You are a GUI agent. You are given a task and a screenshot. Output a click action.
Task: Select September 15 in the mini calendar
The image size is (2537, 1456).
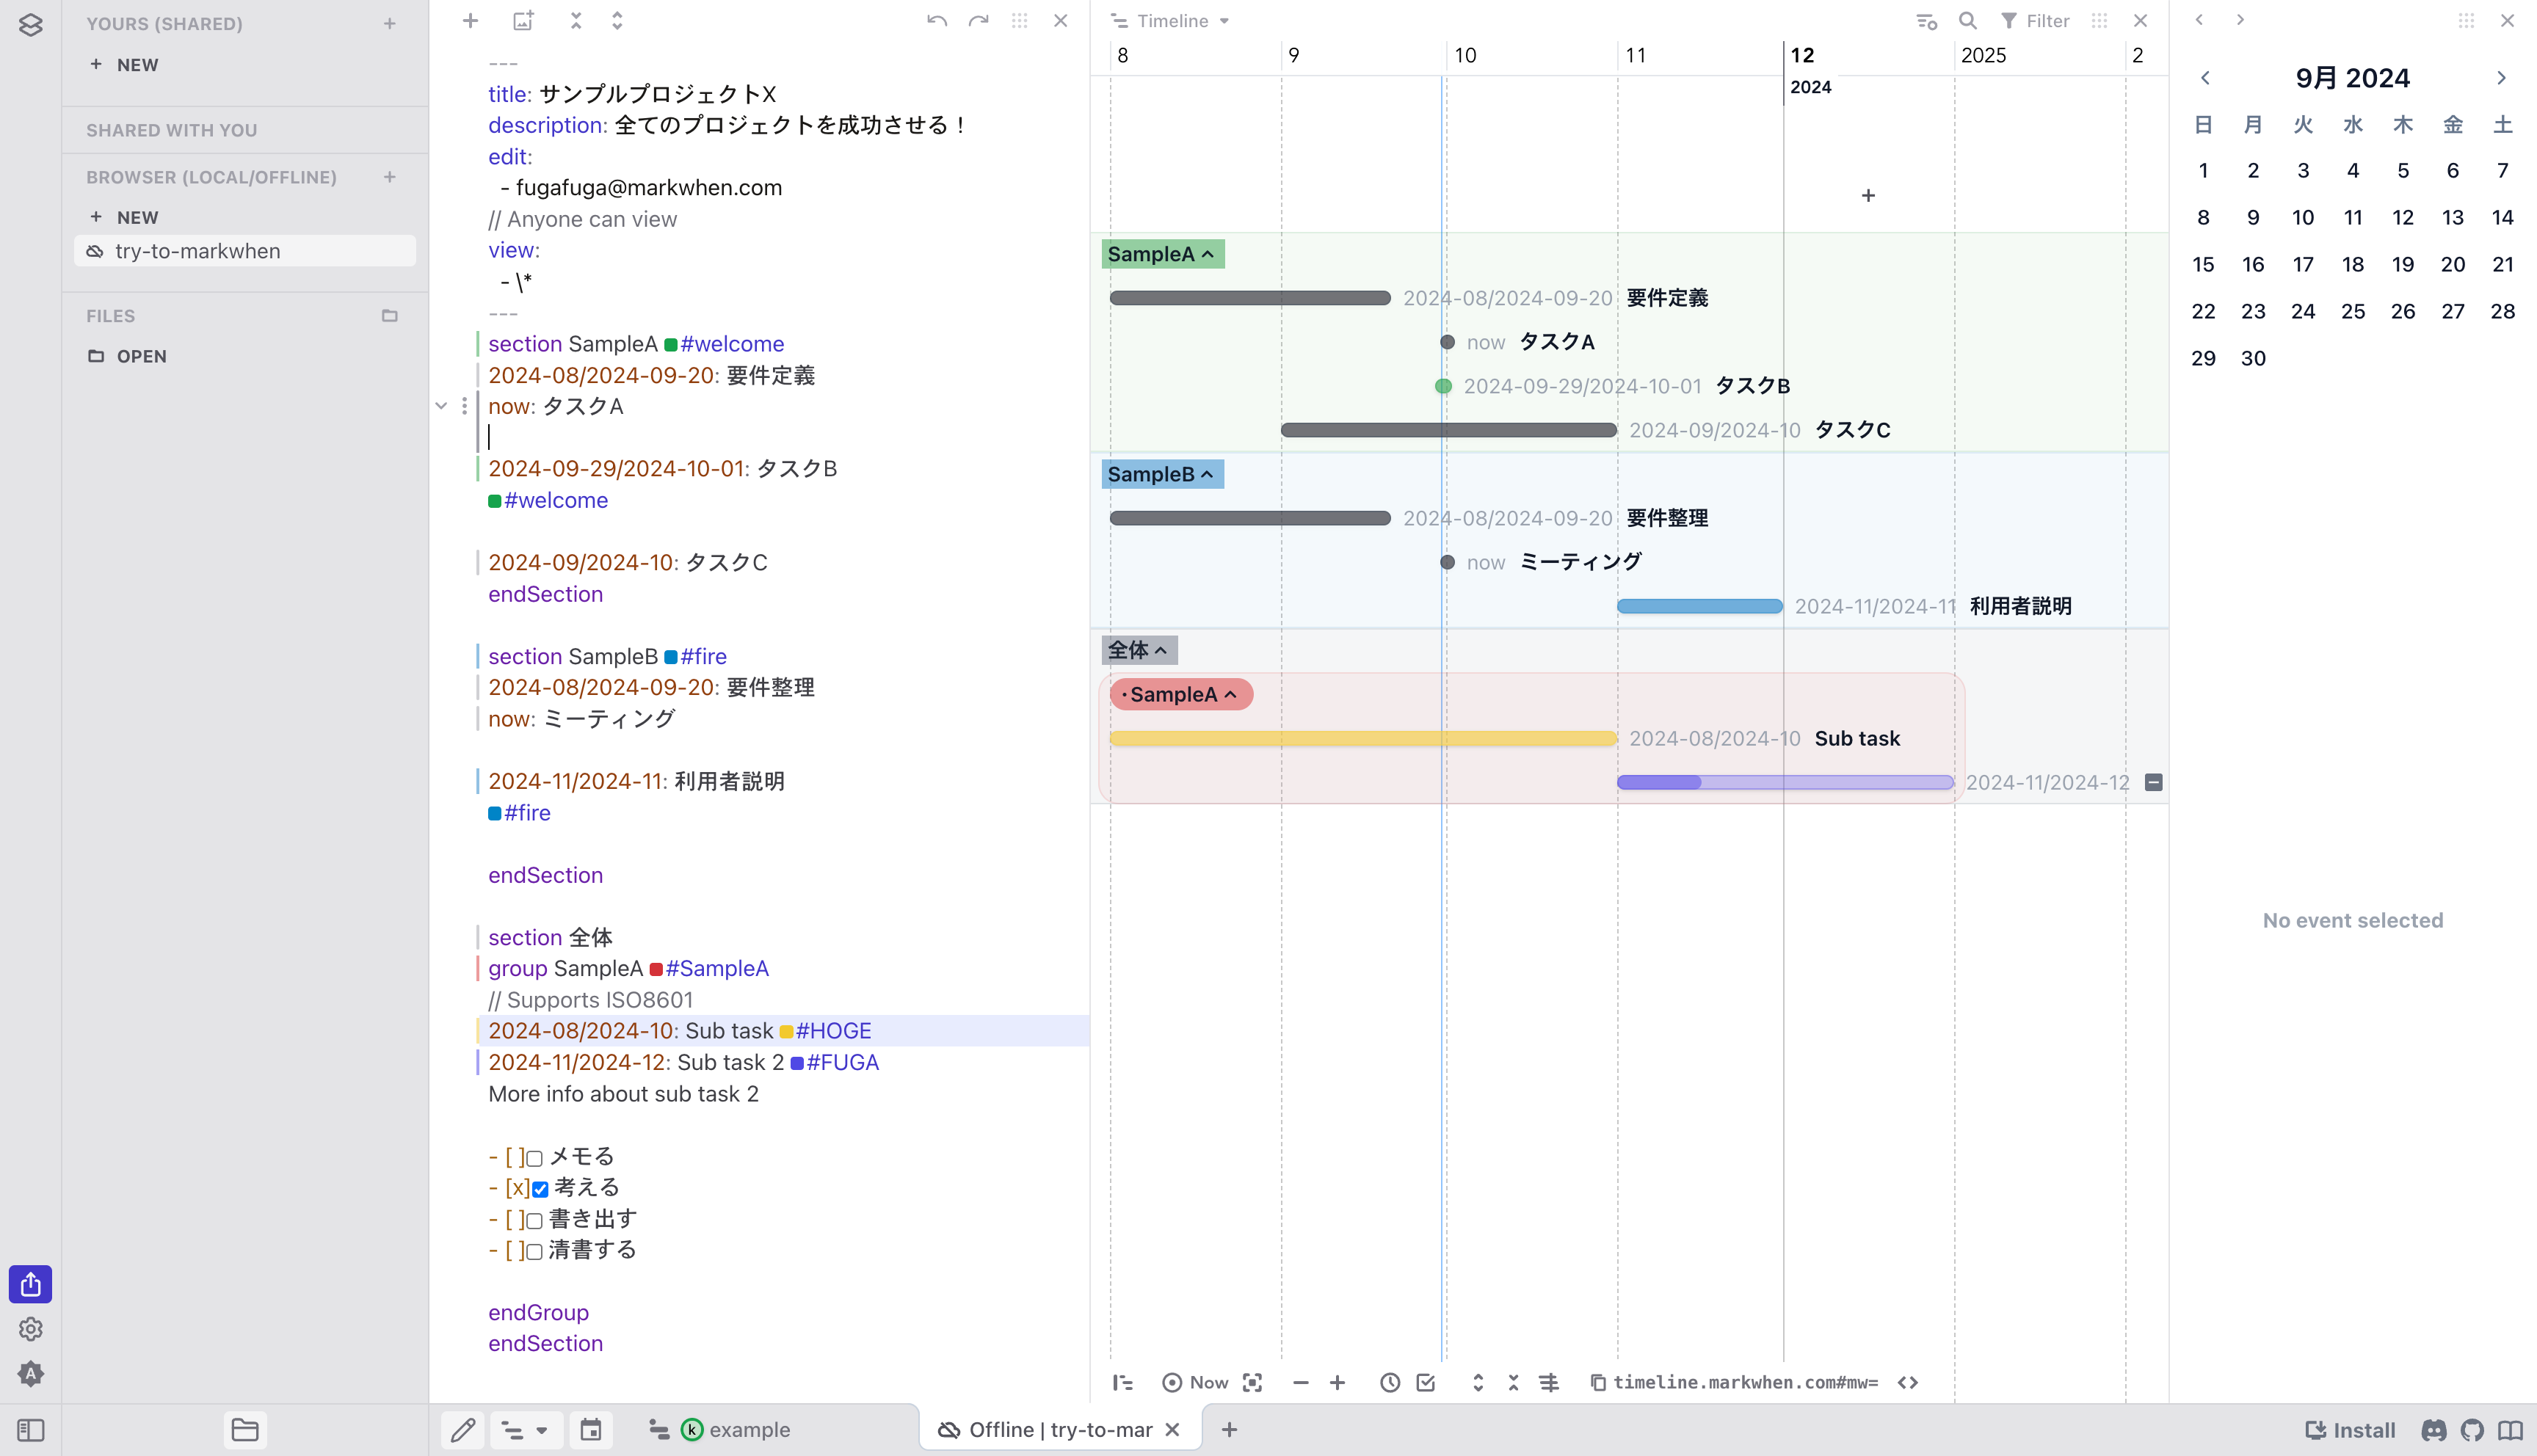[2204, 264]
